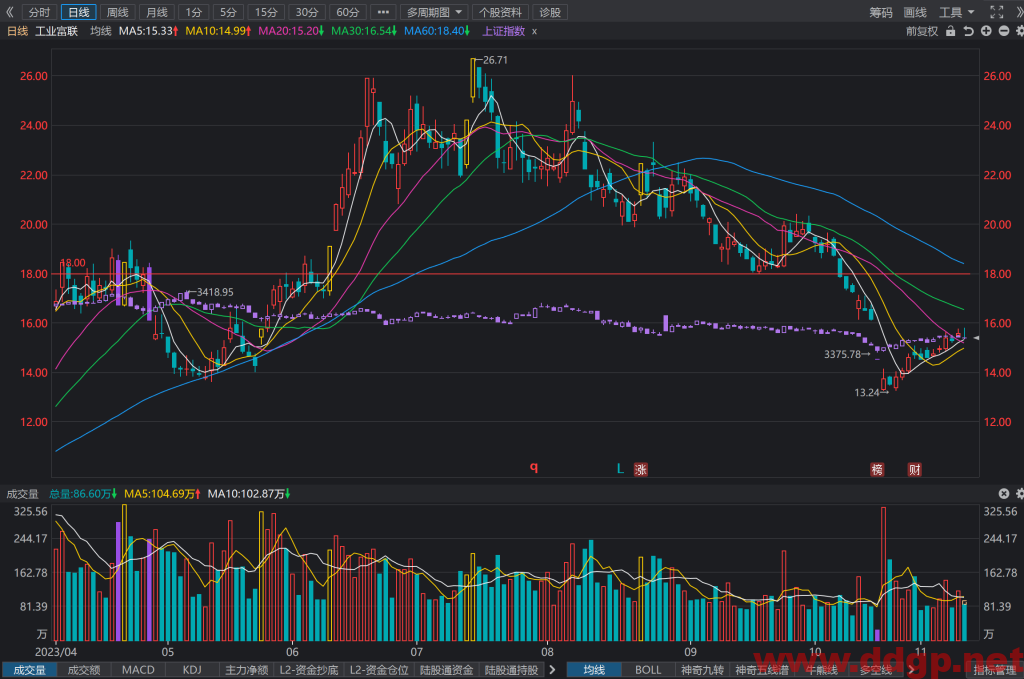
Task: Select the BOLL main chart tab
Action: click(x=648, y=670)
